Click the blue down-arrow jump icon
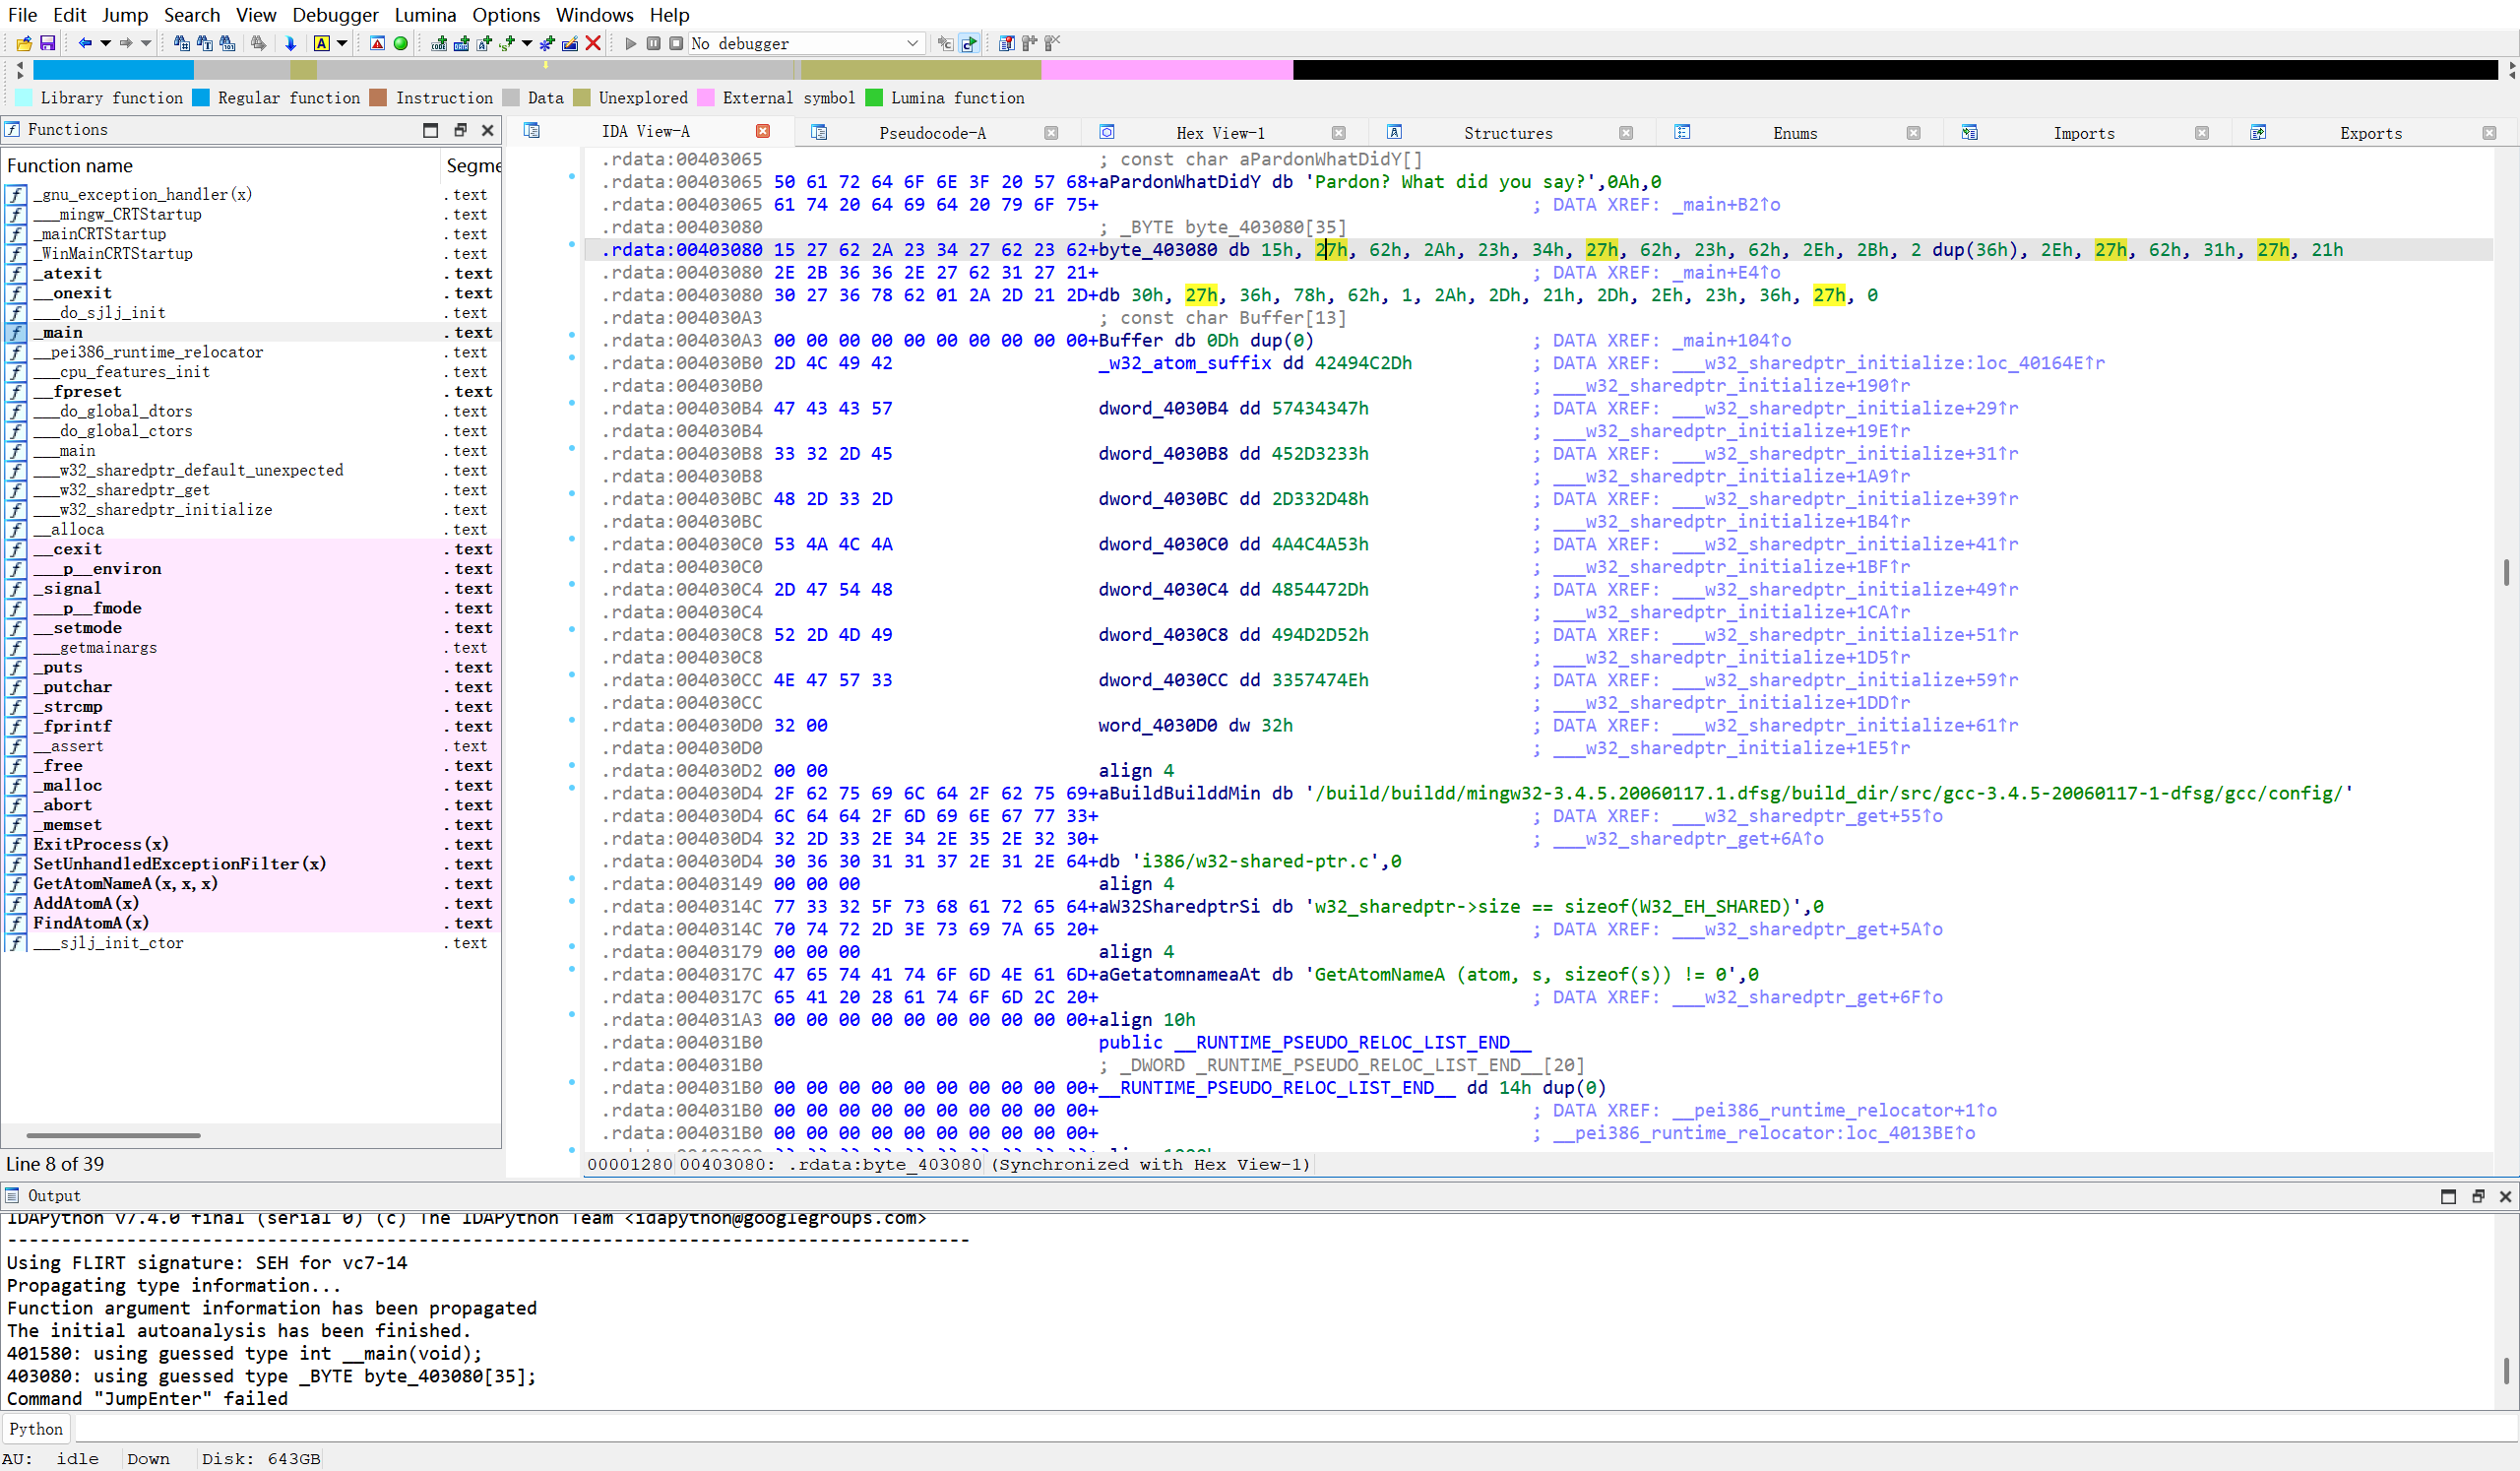This screenshot has width=2520, height=1471. click(290, 43)
